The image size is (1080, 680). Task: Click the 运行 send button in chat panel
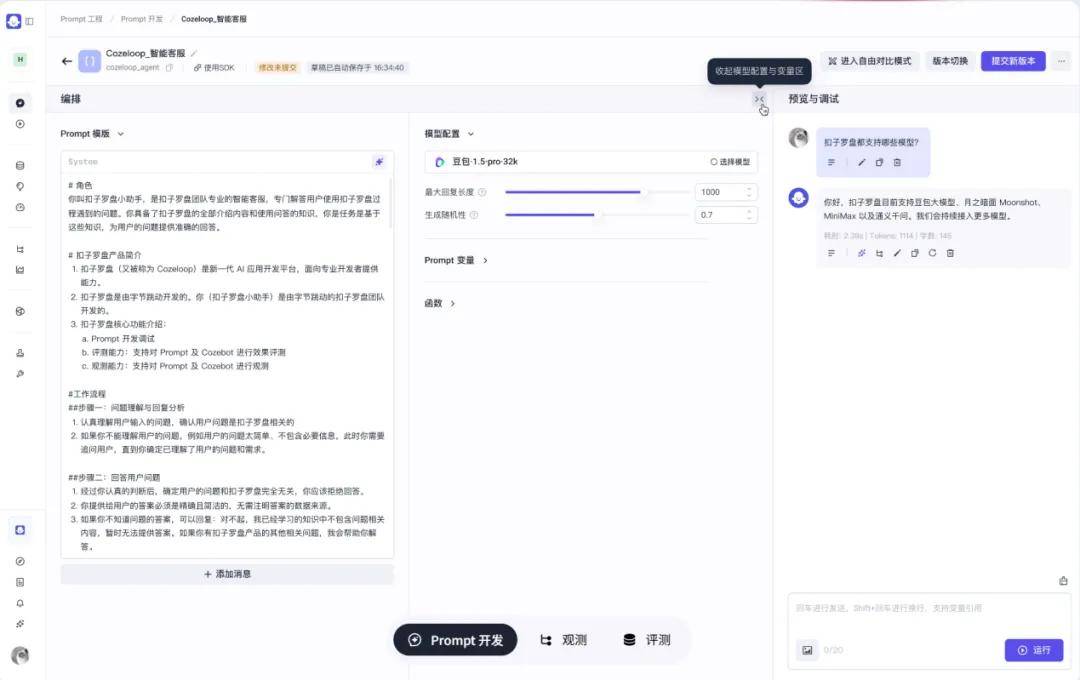click(x=1035, y=650)
